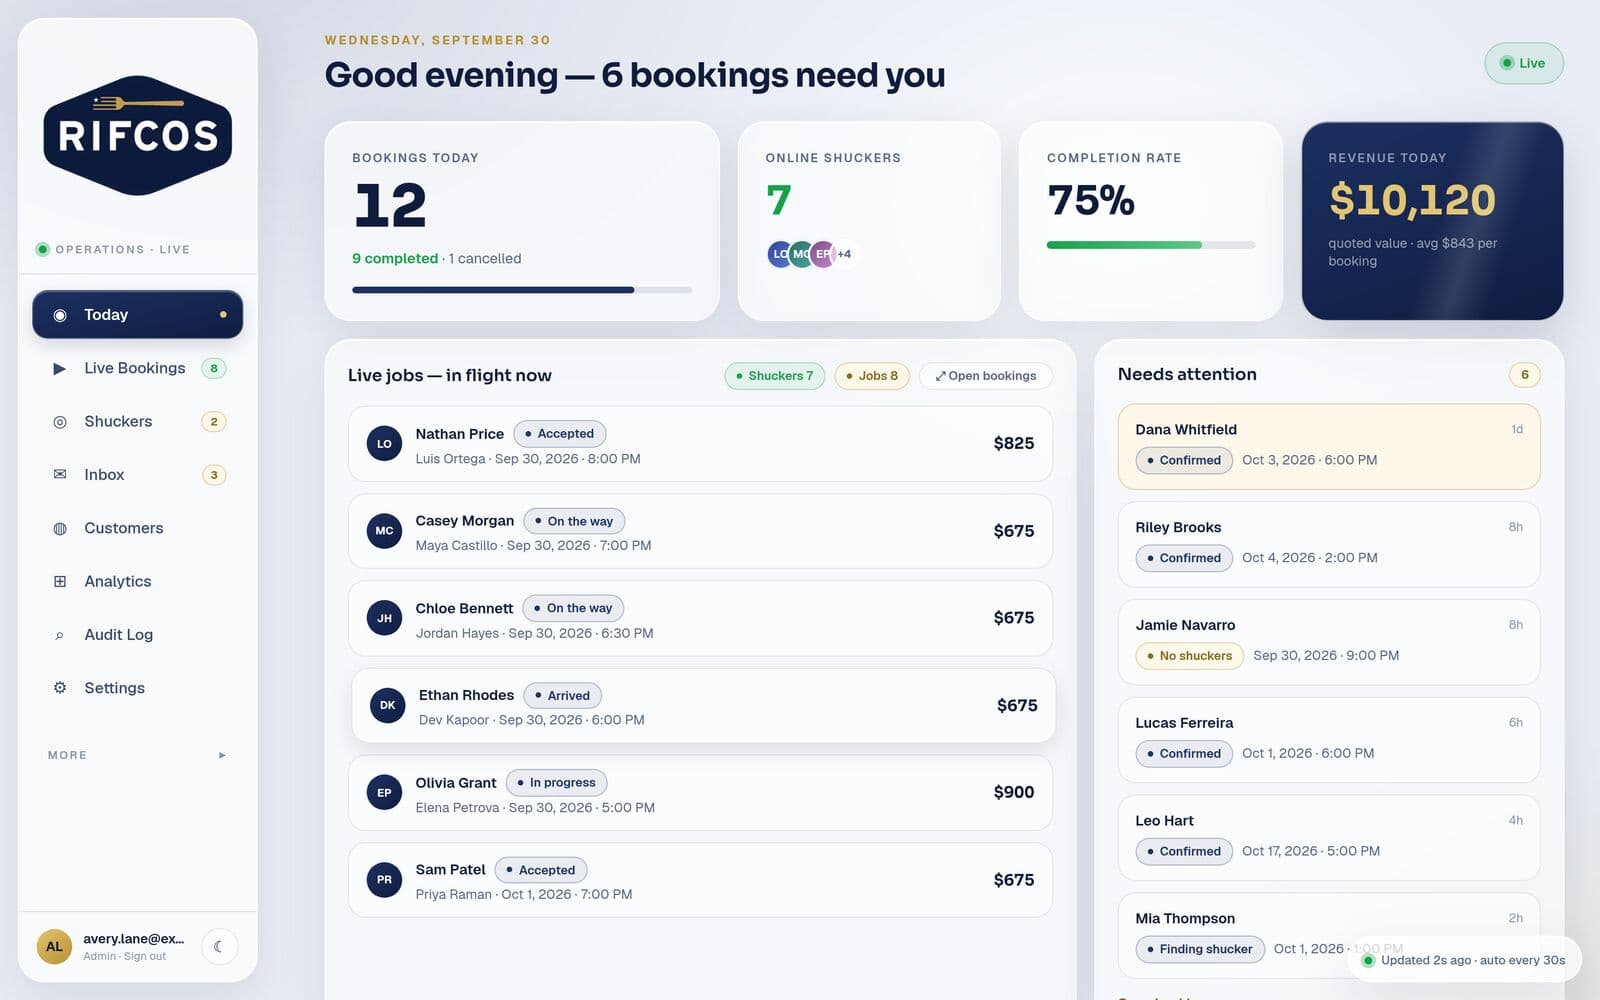Viewport: 1600px width, 1000px height.
Task: Click the Live Bookings 8 count badge
Action: pos(214,368)
